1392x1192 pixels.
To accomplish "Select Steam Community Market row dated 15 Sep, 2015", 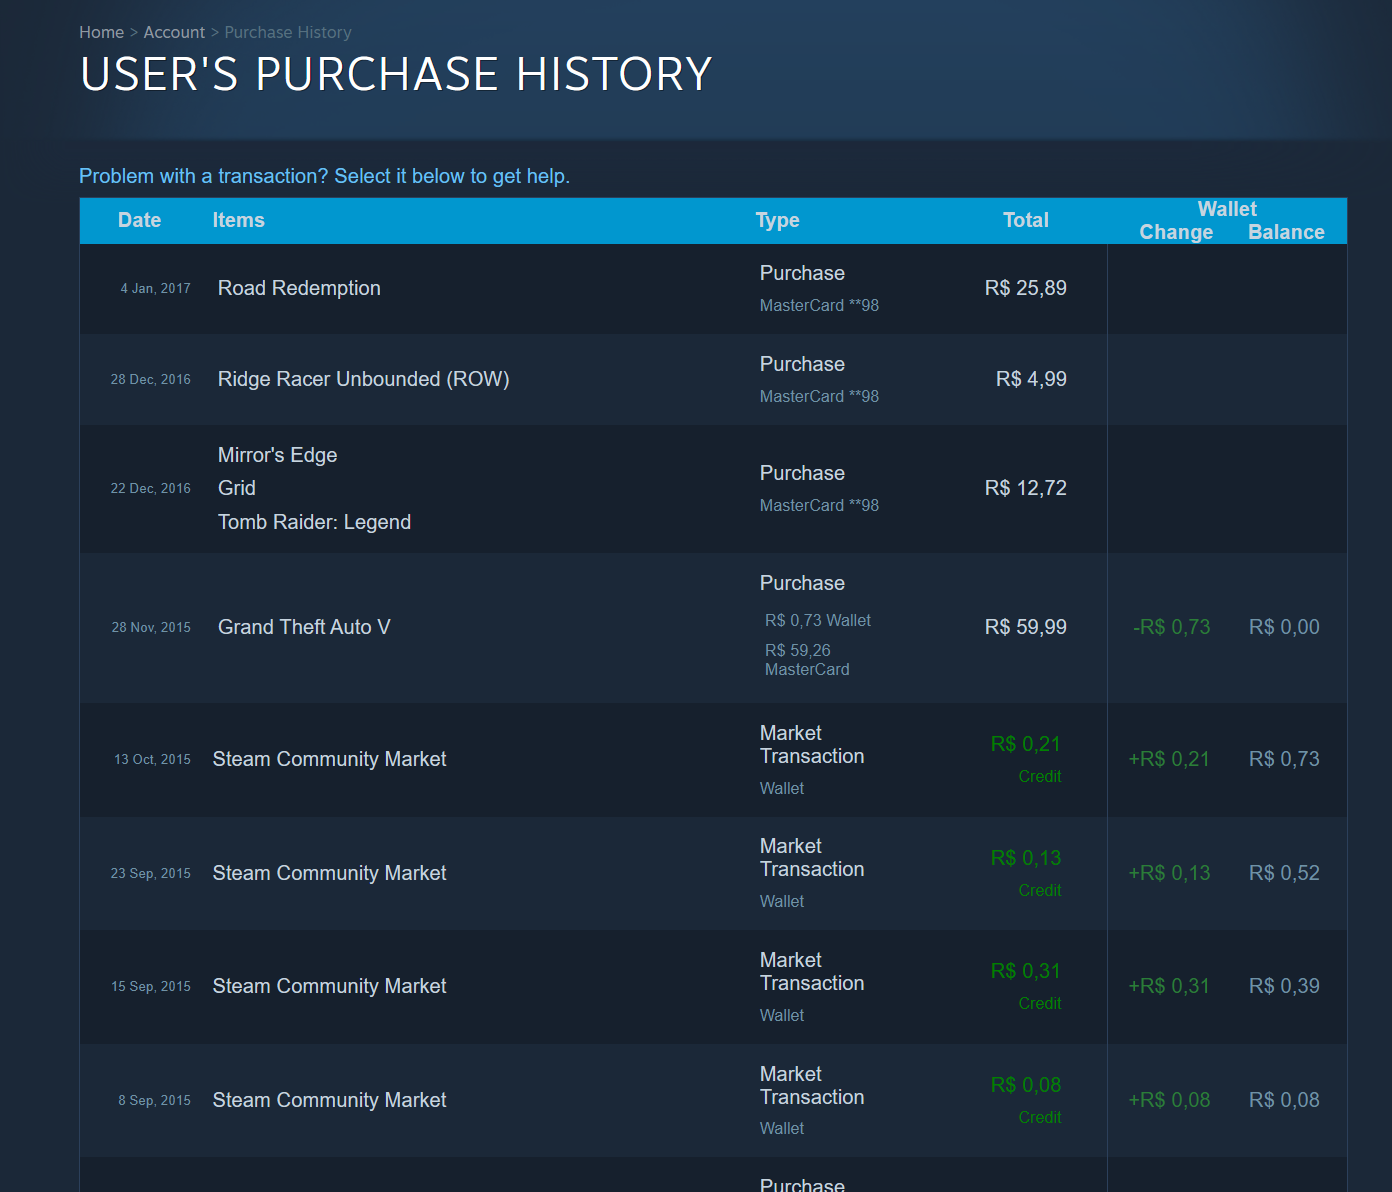I will point(713,987).
